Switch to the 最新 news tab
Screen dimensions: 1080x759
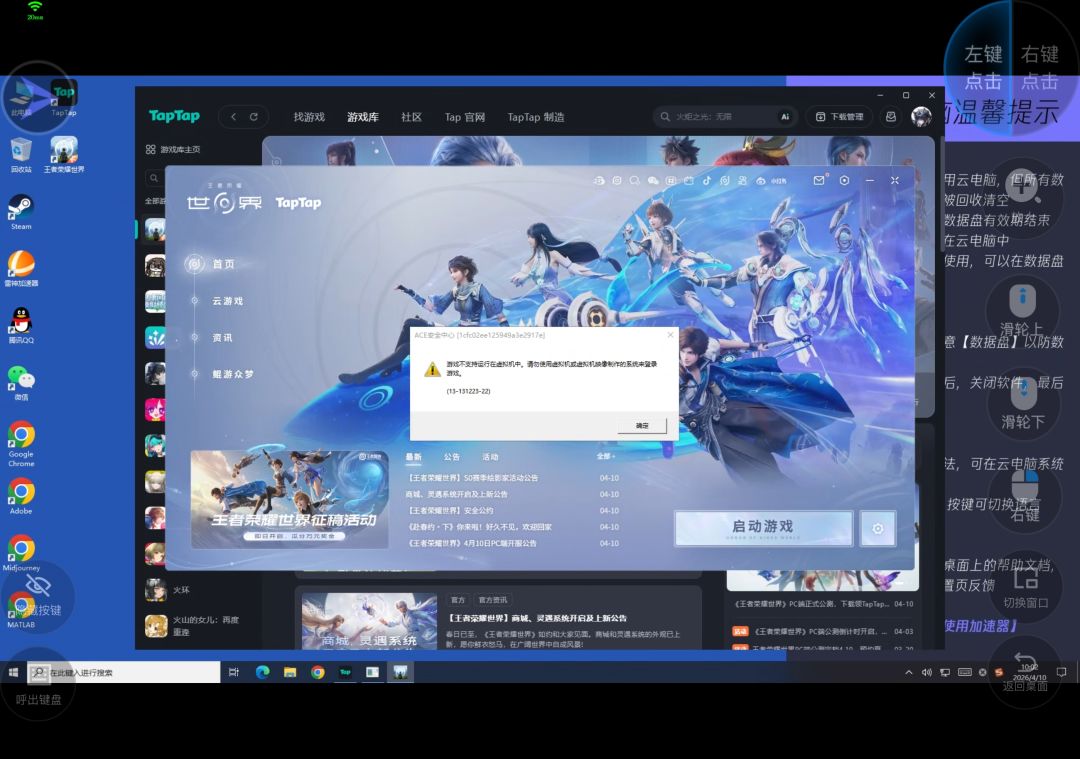click(x=413, y=457)
